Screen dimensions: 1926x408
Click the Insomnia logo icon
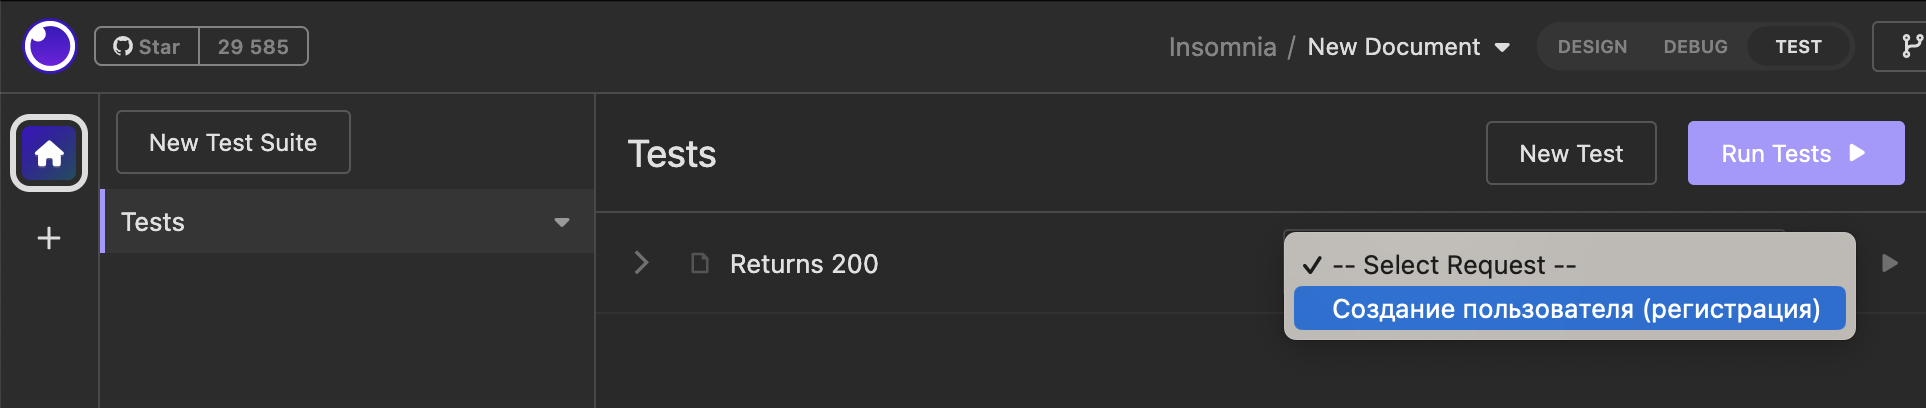(x=50, y=46)
